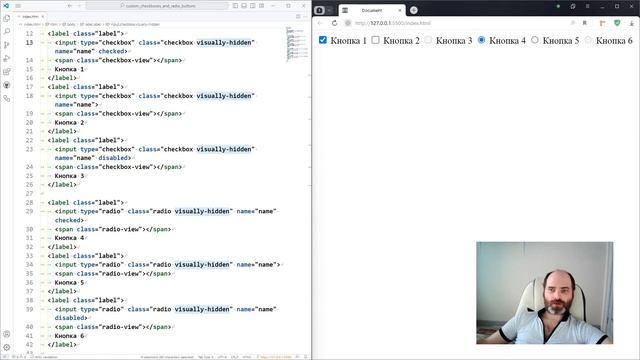Switch to the index.html editor tab
Viewport: 640px width, 360px height.
point(30,16)
